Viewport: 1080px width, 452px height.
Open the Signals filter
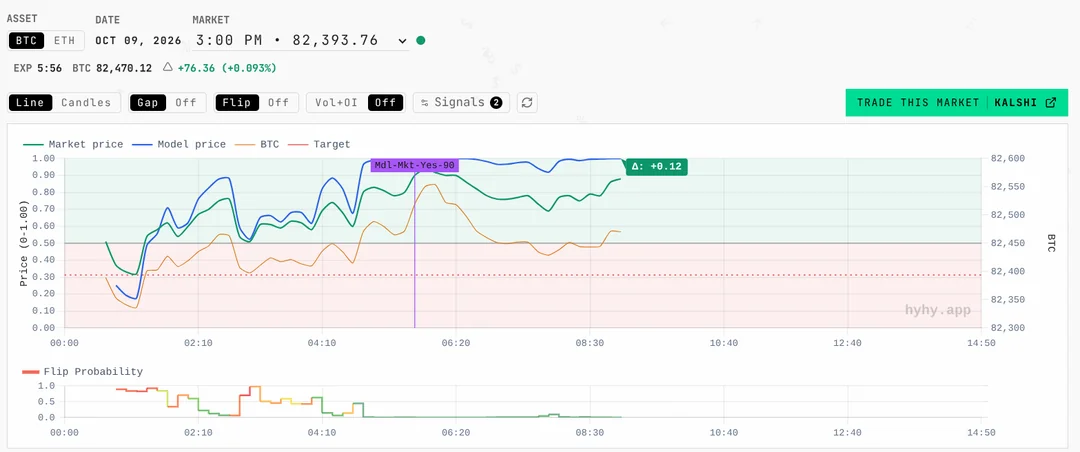(x=461, y=103)
